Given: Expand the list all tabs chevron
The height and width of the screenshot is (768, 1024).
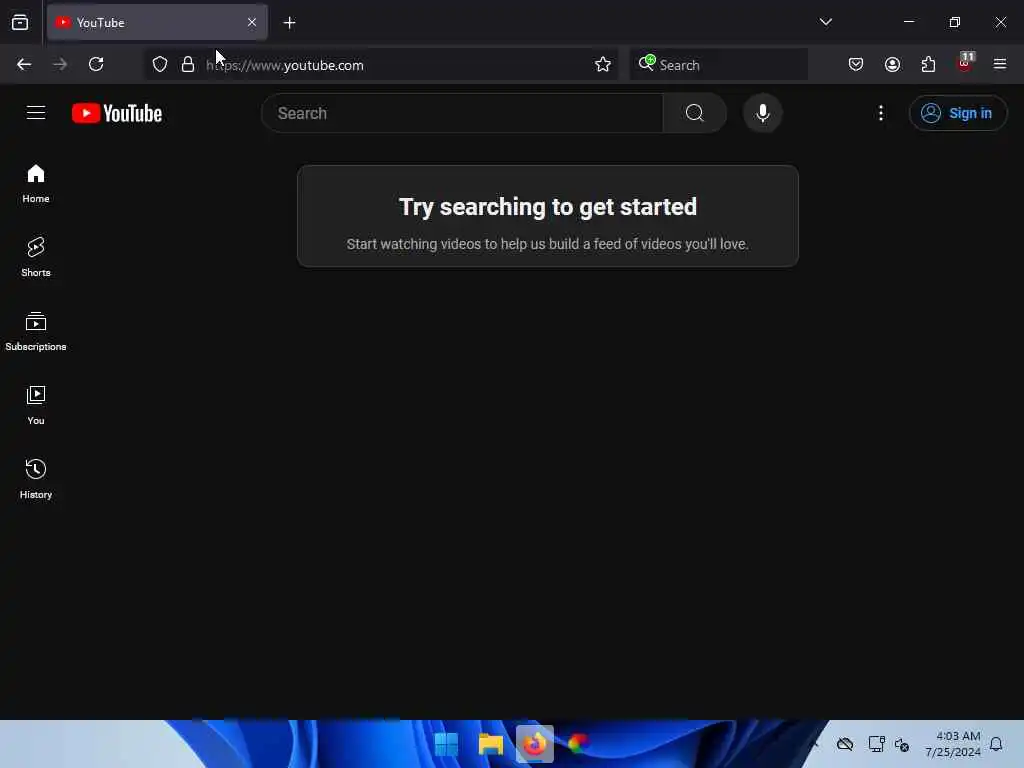Looking at the screenshot, I should coord(825,22).
